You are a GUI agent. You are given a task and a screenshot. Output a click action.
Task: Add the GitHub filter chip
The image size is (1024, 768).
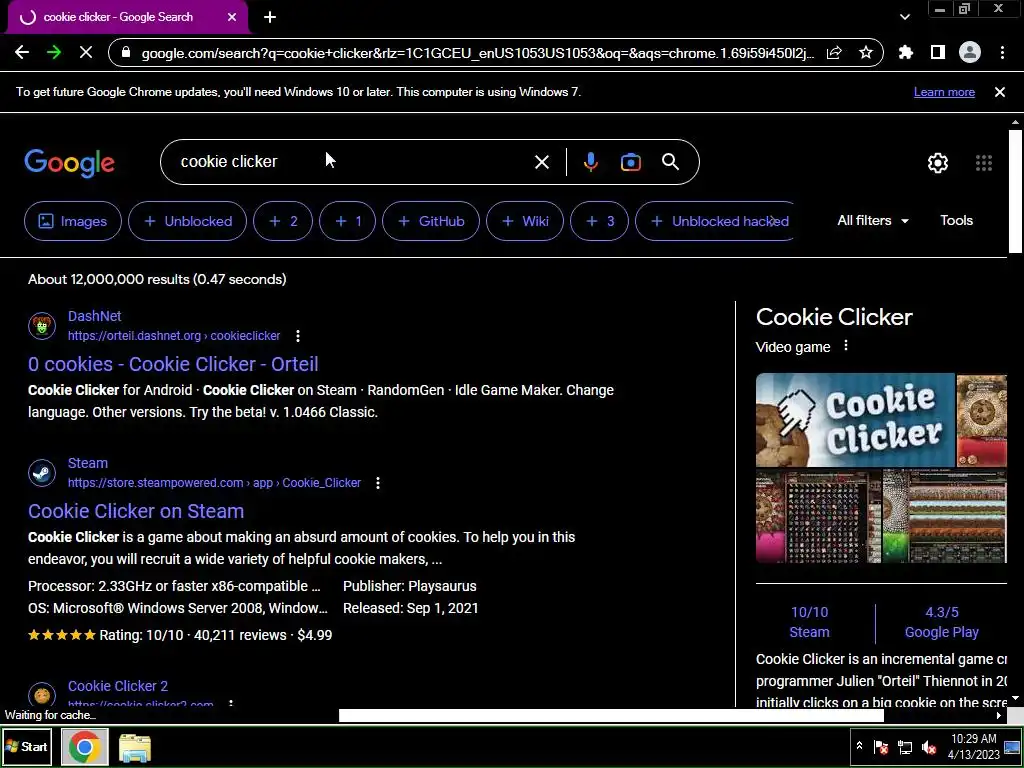click(431, 221)
